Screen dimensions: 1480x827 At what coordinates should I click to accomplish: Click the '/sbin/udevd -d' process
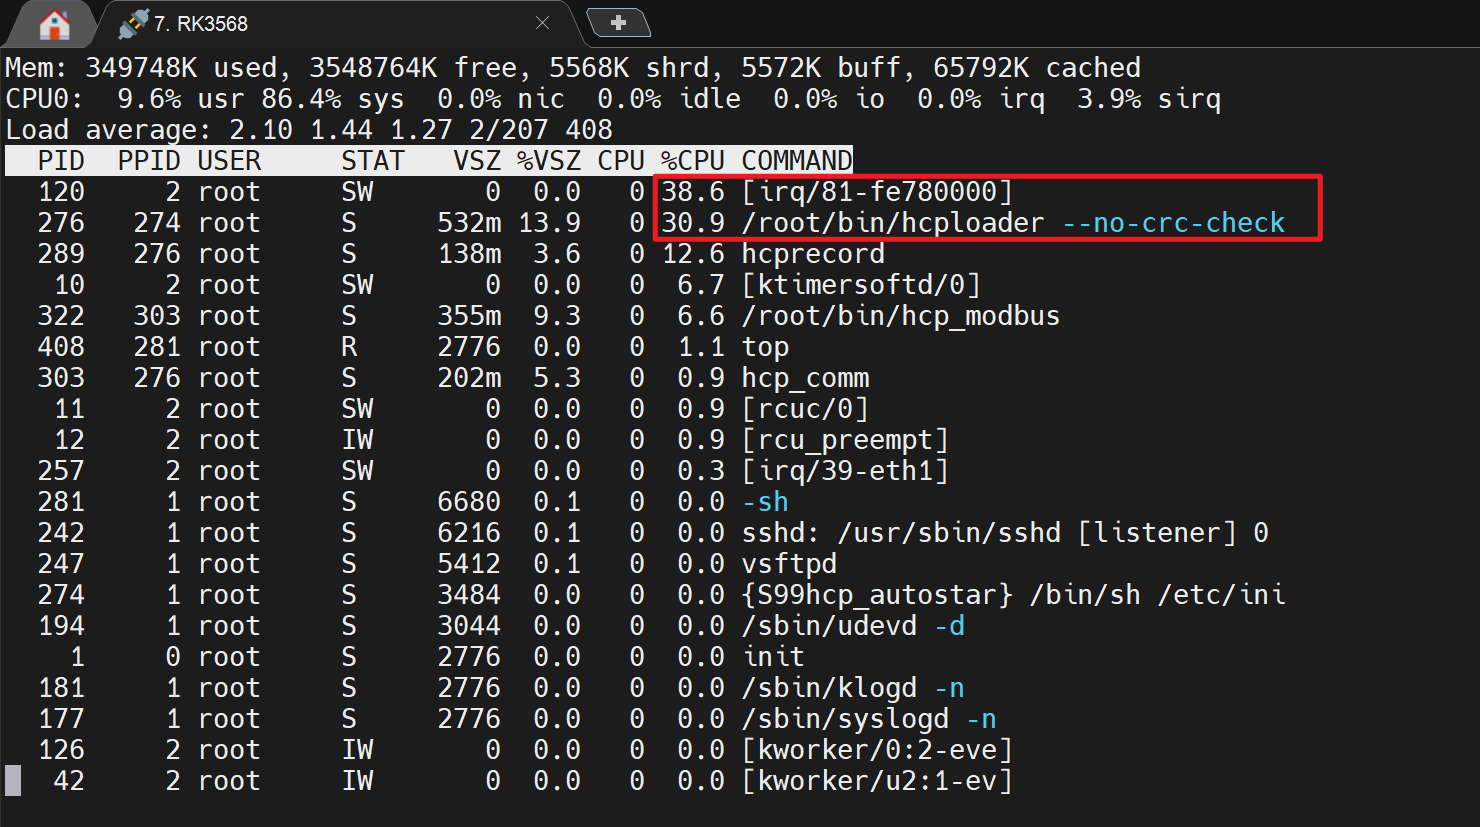(853, 626)
